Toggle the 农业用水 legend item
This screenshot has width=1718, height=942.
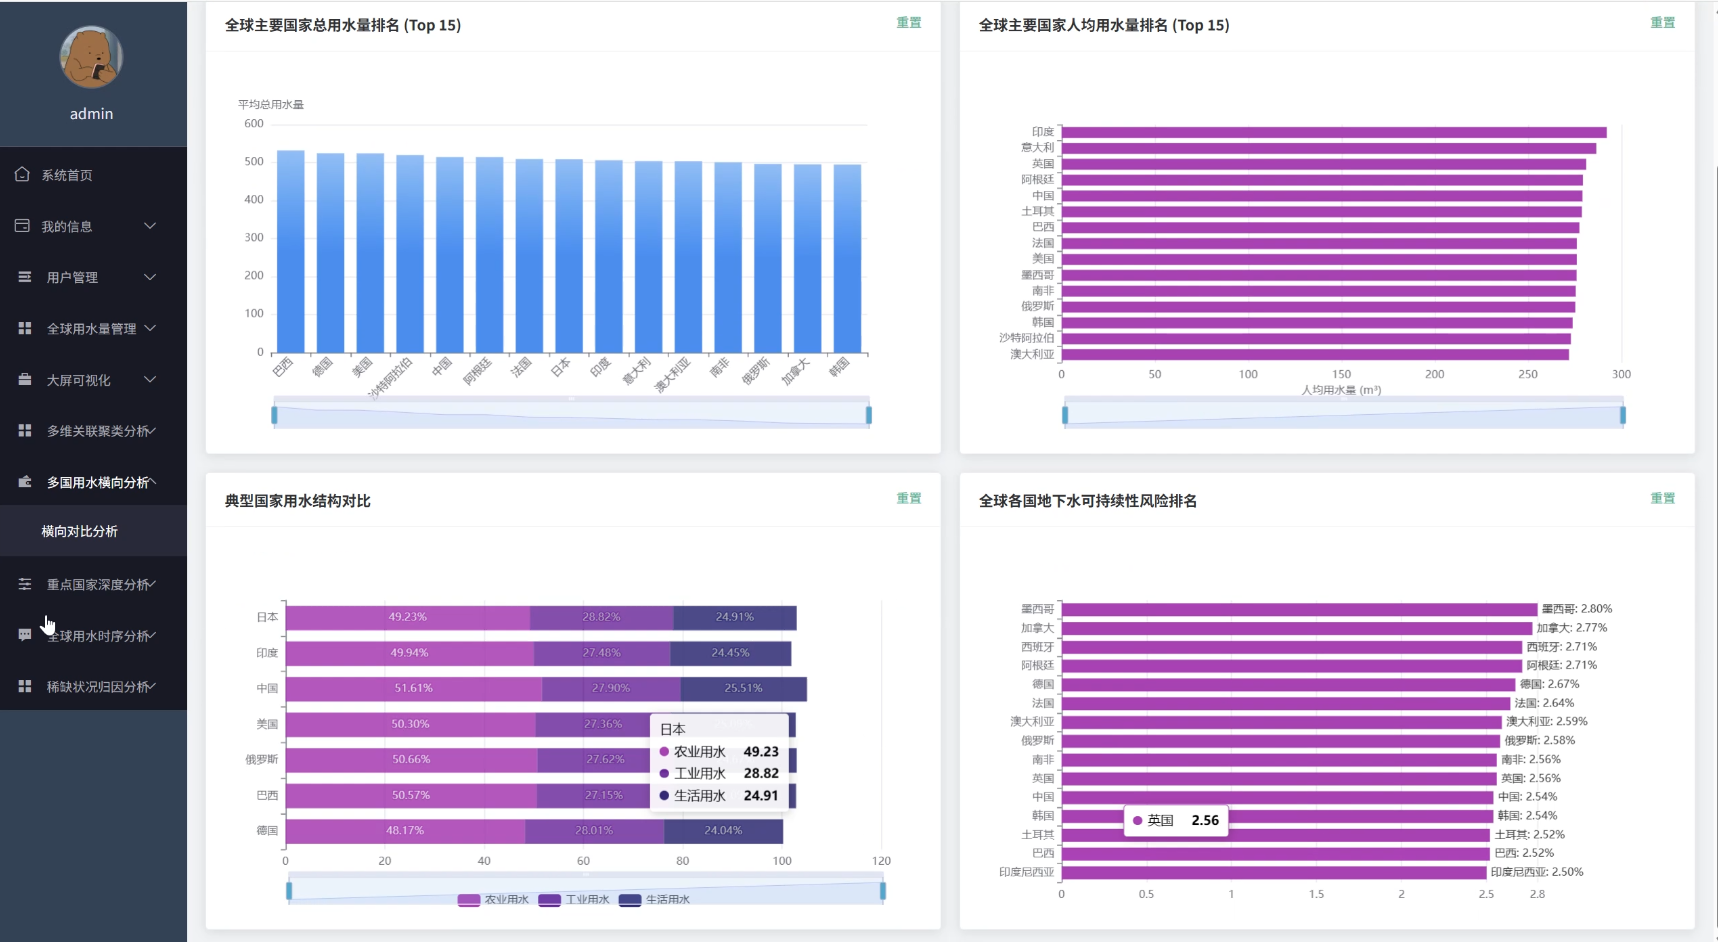pyautogui.click(x=493, y=900)
